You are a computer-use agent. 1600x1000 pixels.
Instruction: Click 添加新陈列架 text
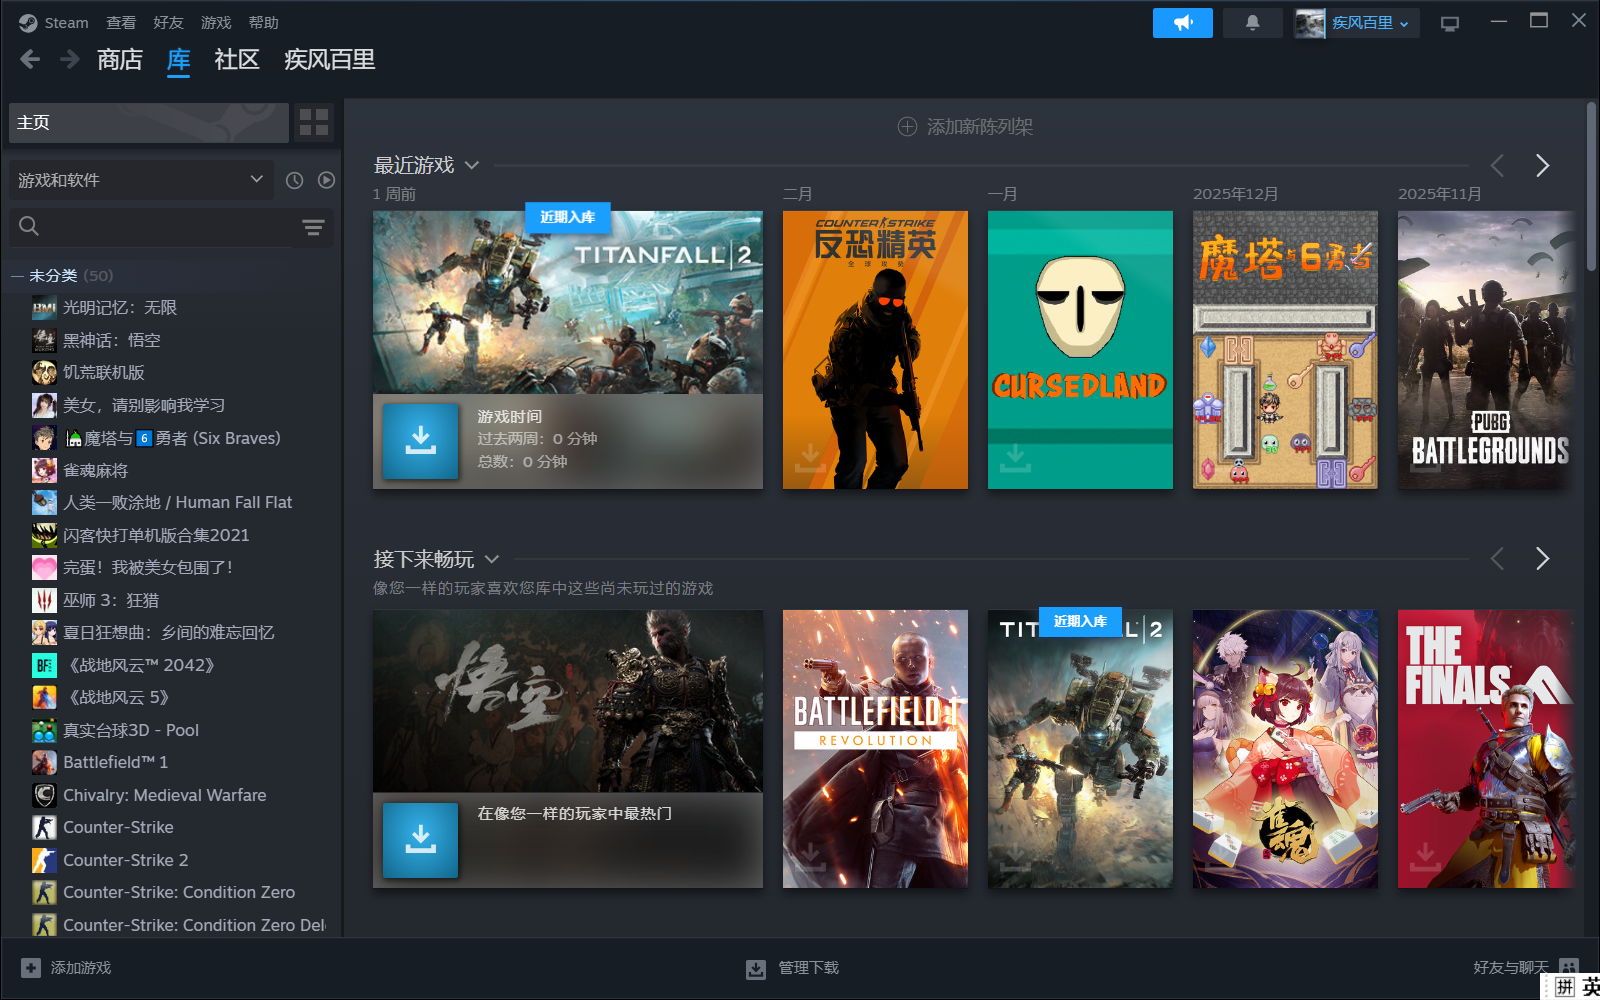(x=980, y=127)
